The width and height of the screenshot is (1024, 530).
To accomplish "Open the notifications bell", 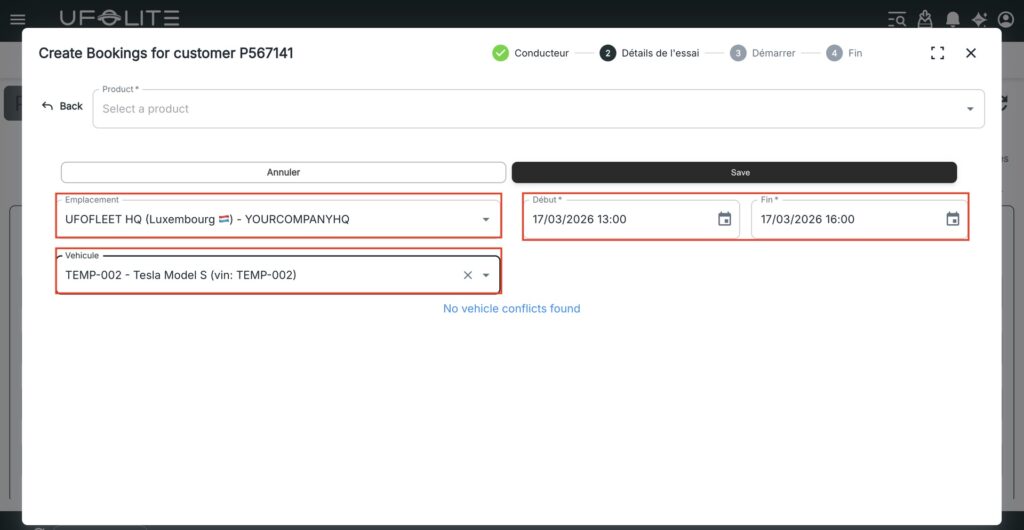I will point(952,19).
